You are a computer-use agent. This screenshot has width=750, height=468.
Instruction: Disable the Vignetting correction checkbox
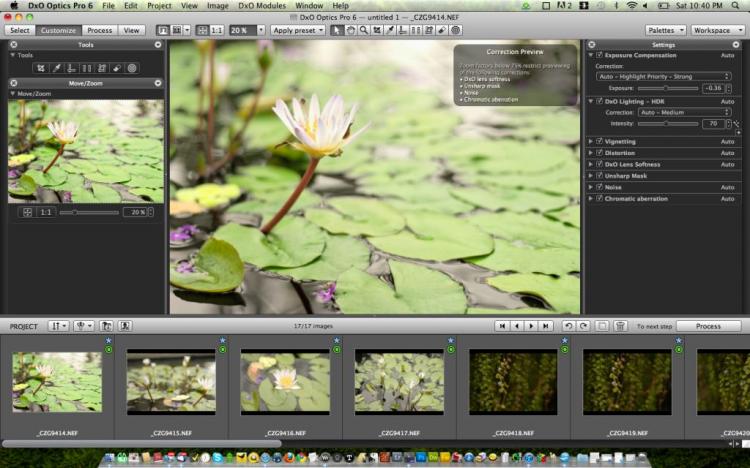click(599, 141)
